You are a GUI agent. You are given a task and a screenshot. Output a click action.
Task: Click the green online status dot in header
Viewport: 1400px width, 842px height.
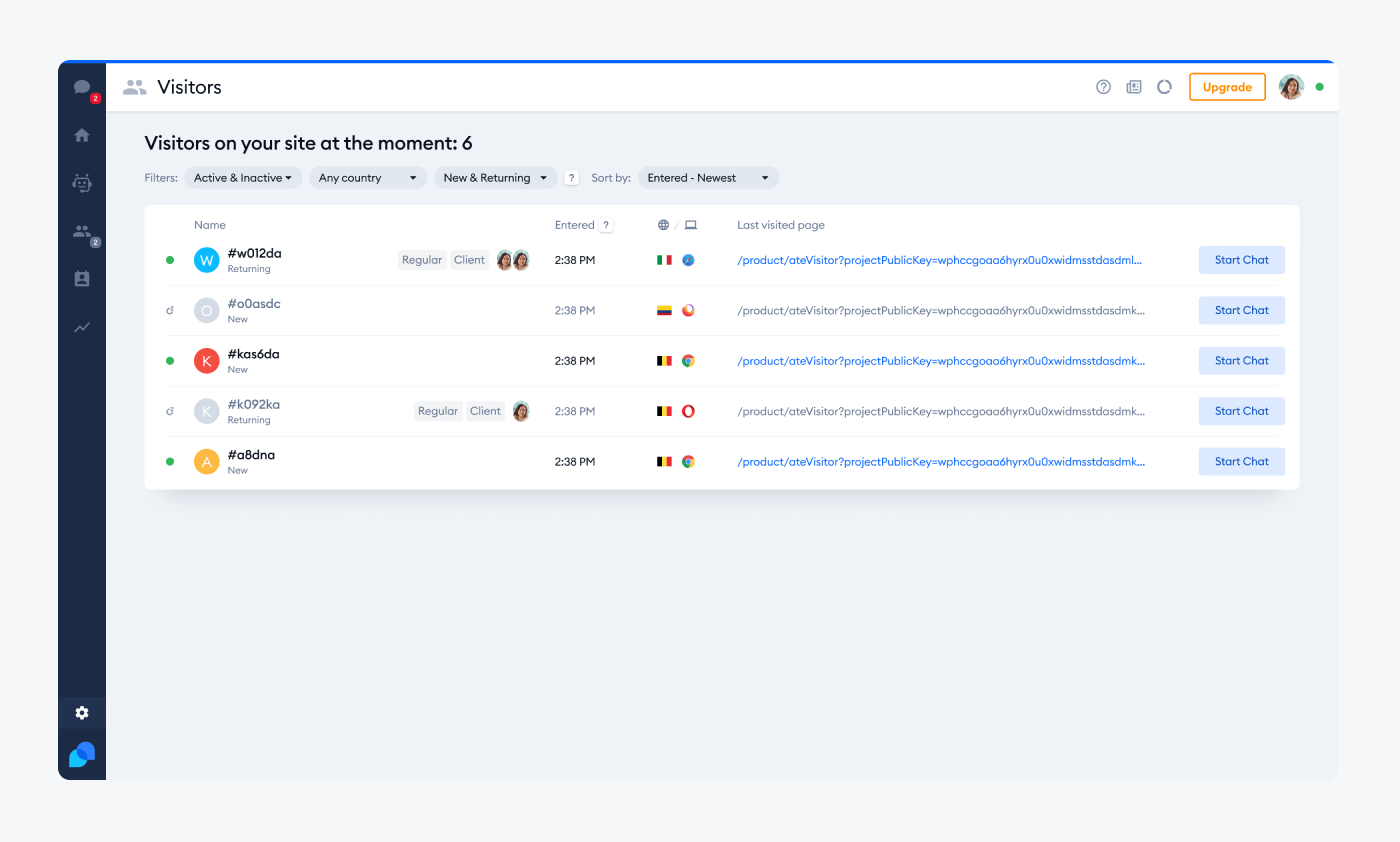coord(1319,87)
